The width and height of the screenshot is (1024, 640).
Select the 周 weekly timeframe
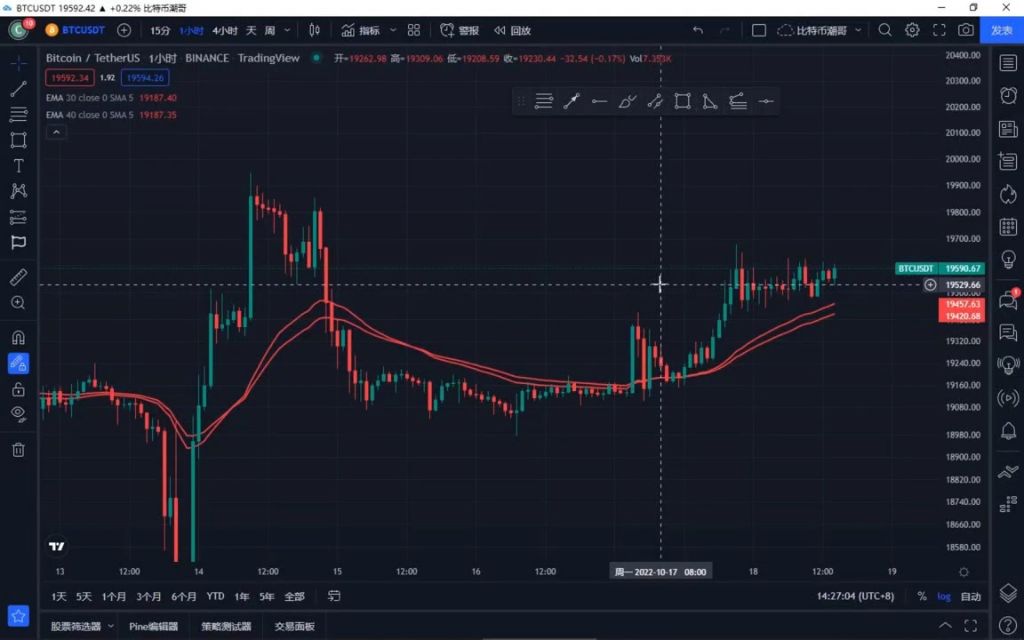coord(270,31)
